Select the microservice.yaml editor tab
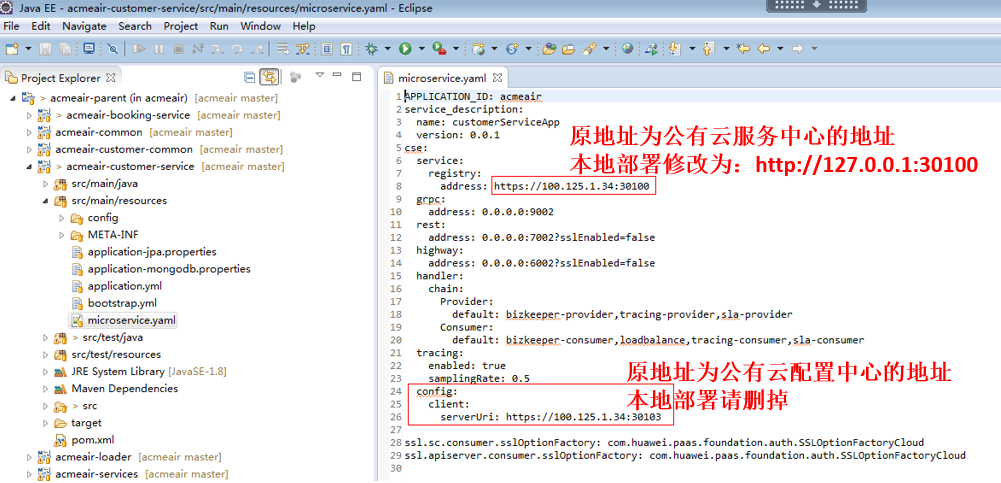Image resolution: width=1001 pixels, height=483 pixels. pyautogui.click(x=441, y=78)
